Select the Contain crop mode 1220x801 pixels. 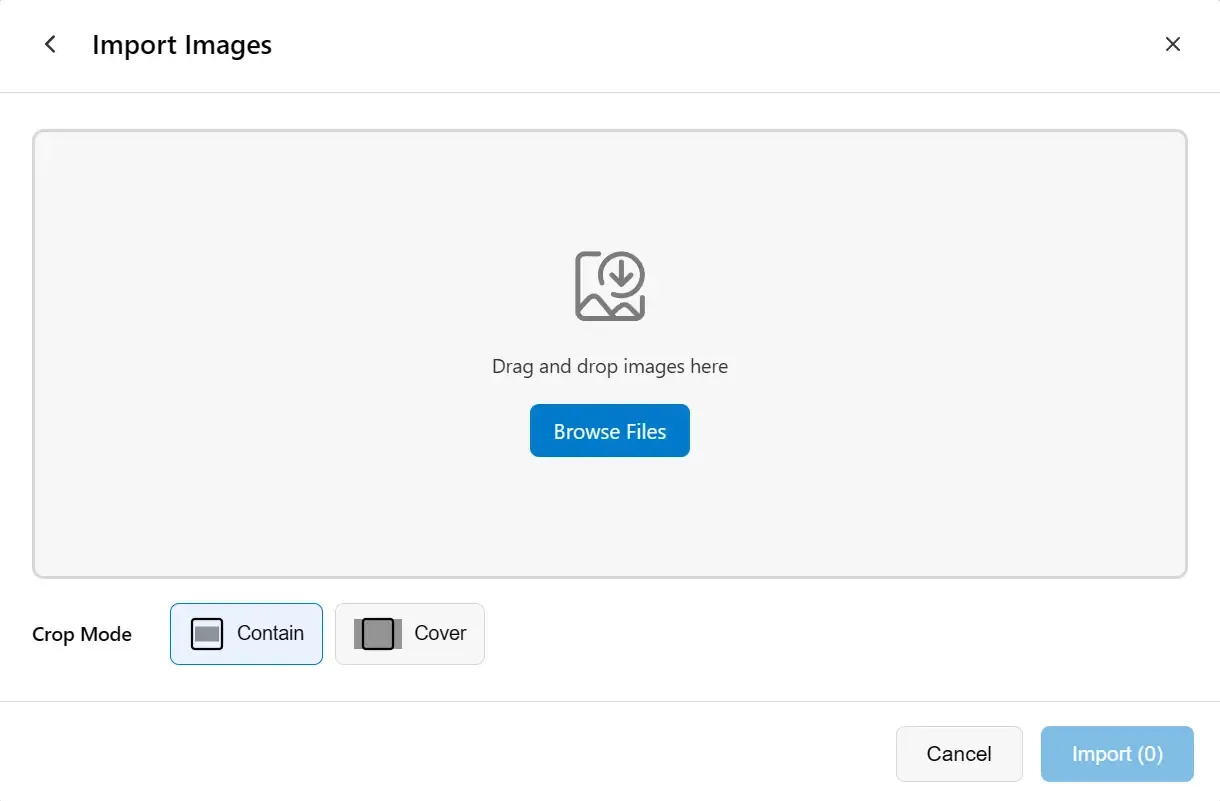pos(246,633)
